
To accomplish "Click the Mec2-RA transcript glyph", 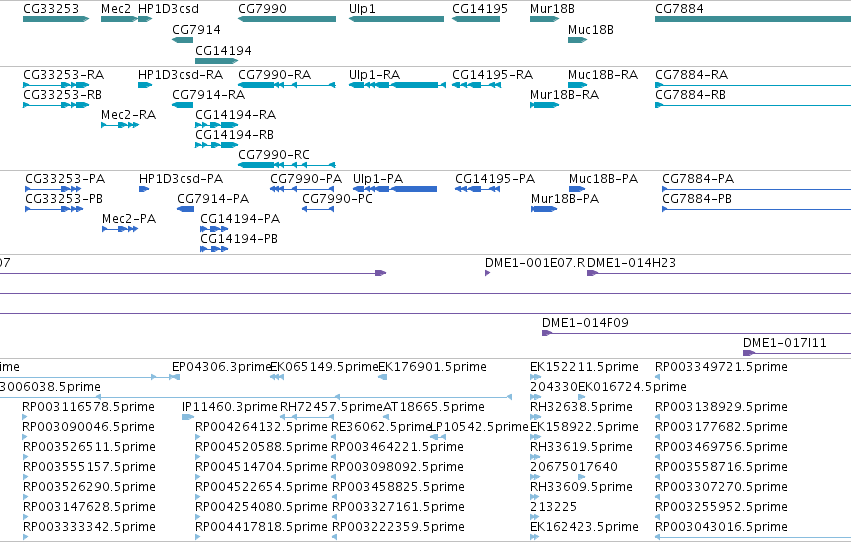I will tap(120, 125).
